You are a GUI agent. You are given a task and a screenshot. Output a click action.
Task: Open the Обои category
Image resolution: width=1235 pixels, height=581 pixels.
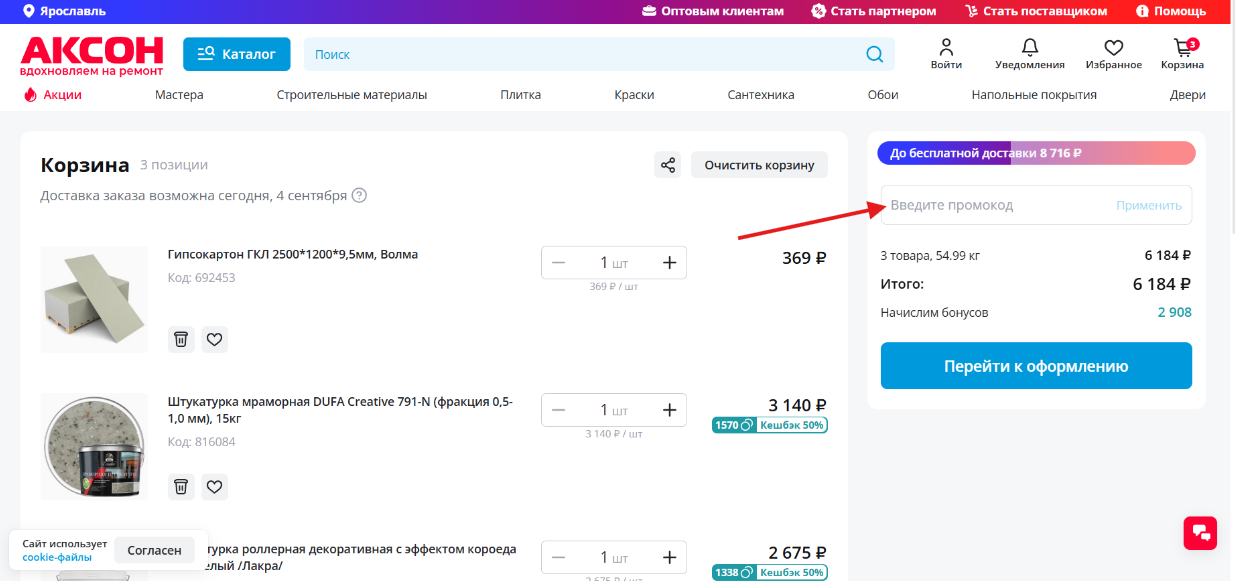pyautogui.click(x=883, y=95)
